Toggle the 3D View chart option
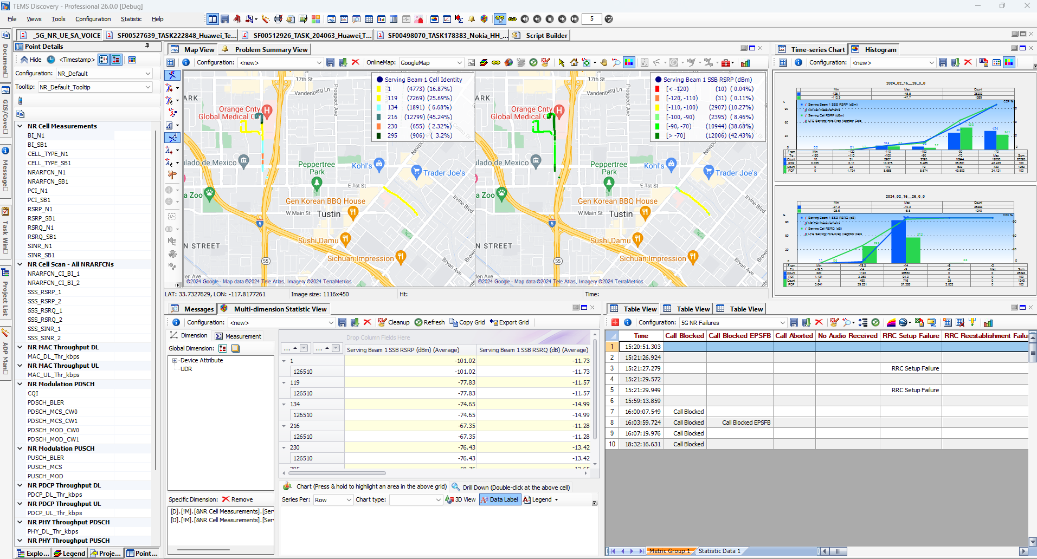This screenshot has width=1037, height=559. tap(460, 499)
